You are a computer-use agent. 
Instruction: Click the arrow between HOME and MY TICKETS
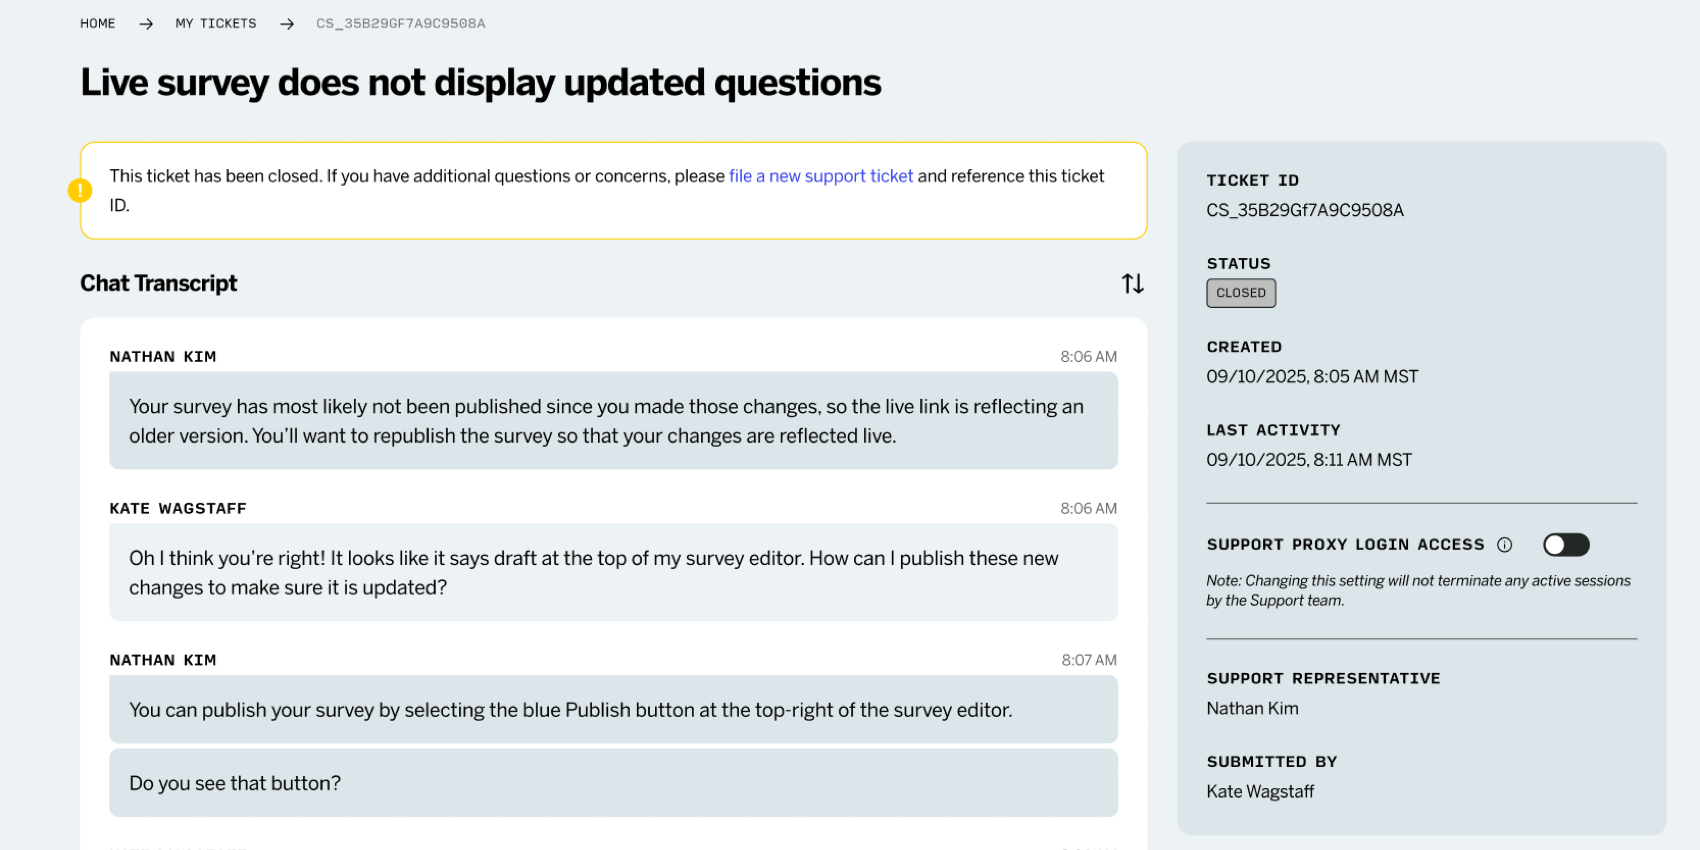146,24
